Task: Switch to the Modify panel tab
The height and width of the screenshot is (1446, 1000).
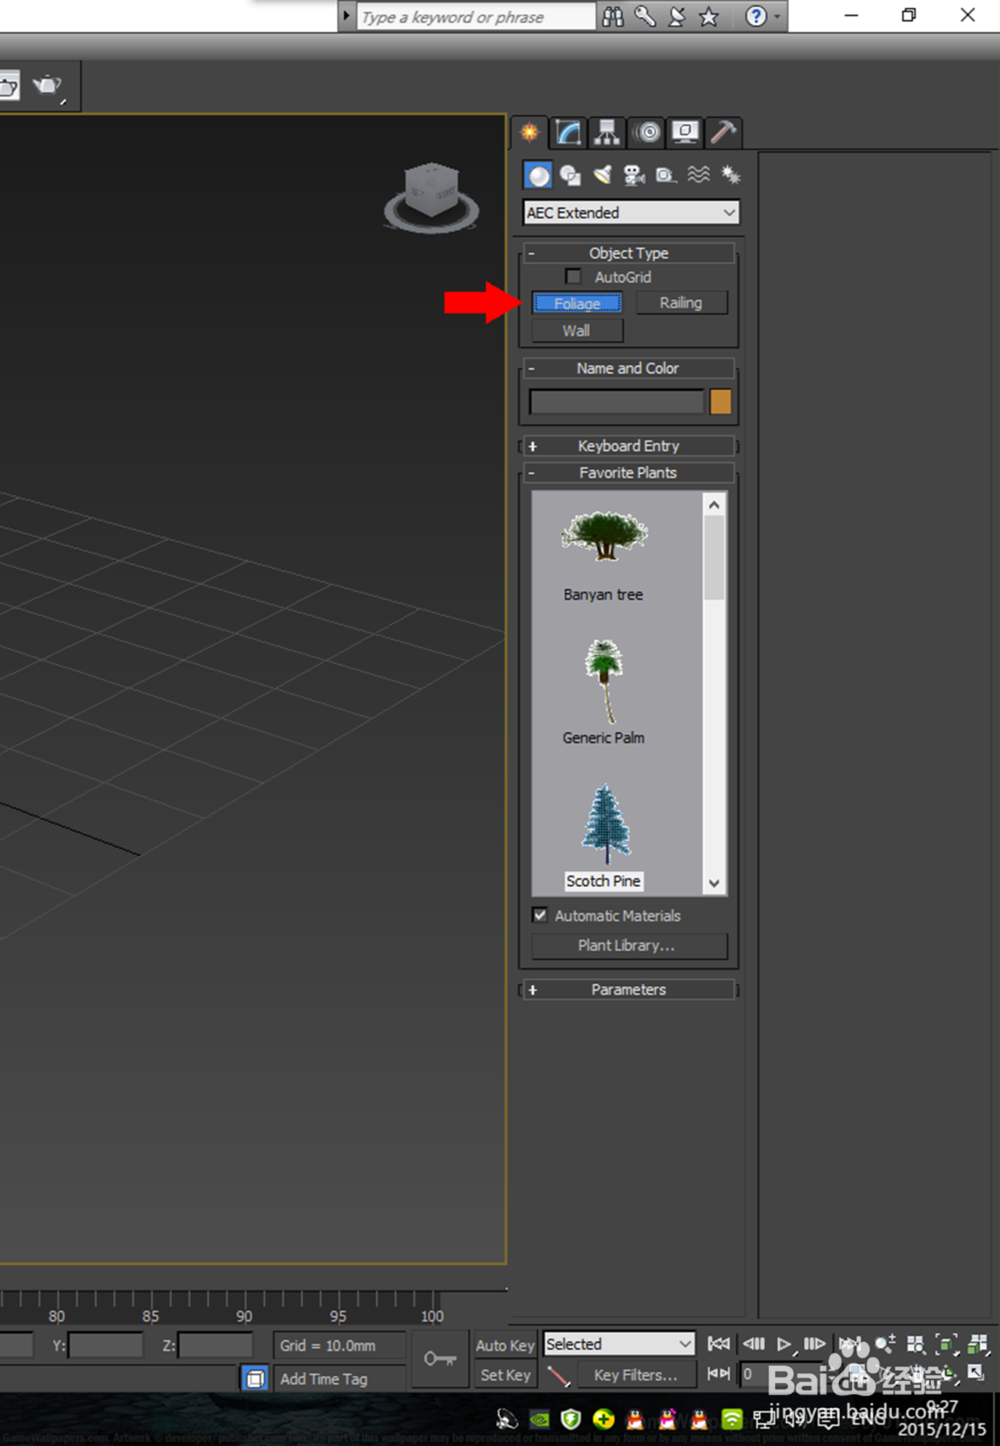Action: [568, 132]
